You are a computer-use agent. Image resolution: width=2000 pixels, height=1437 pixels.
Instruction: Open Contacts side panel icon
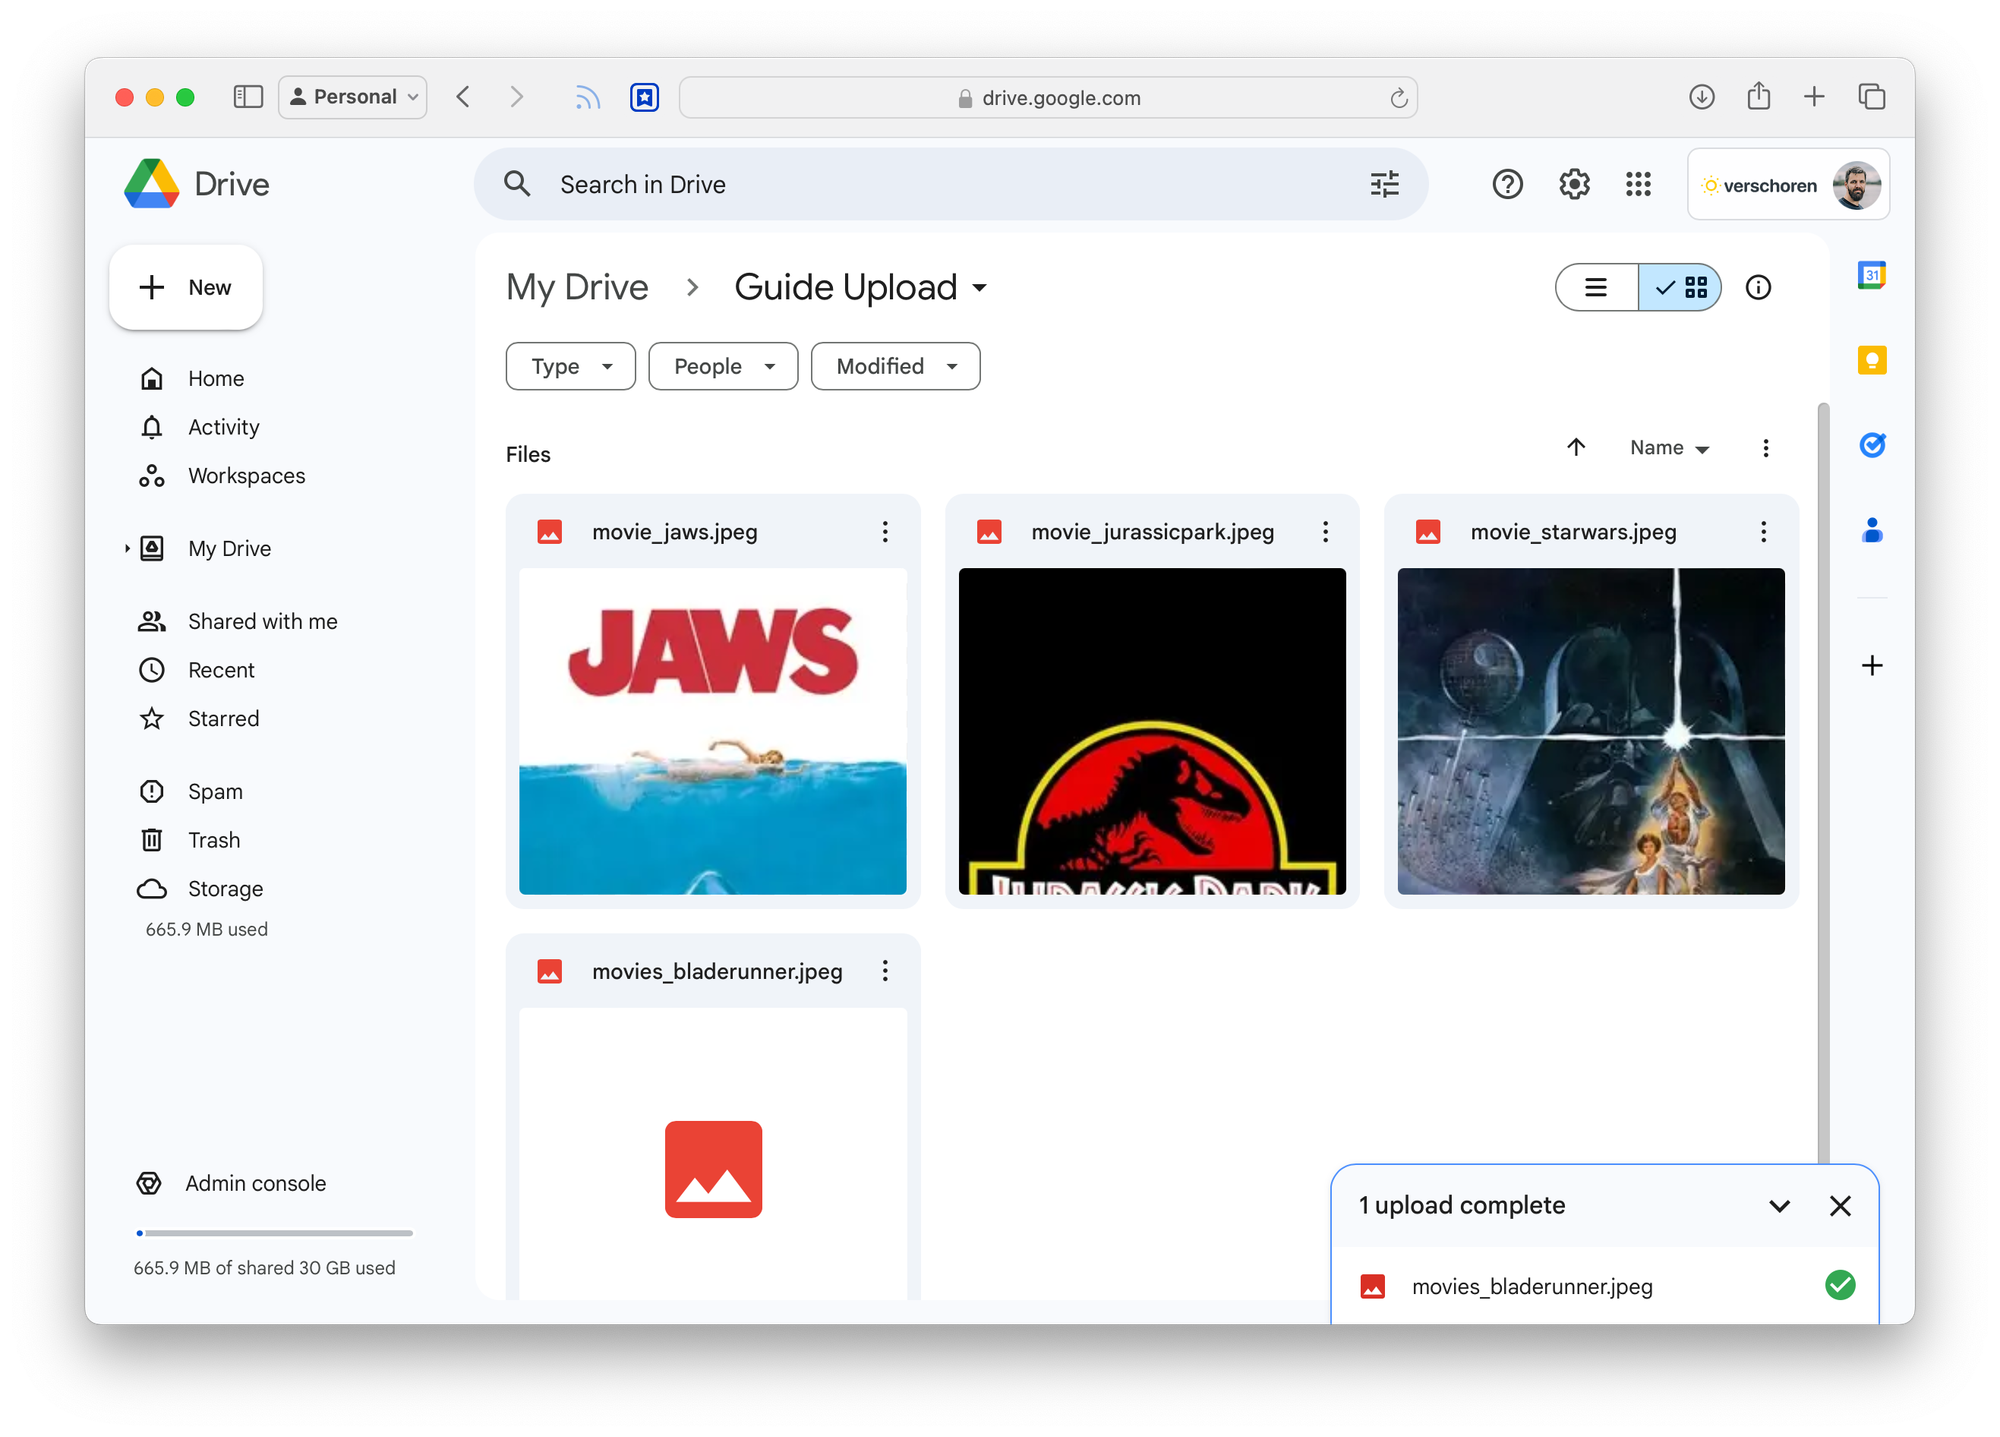[x=1871, y=530]
